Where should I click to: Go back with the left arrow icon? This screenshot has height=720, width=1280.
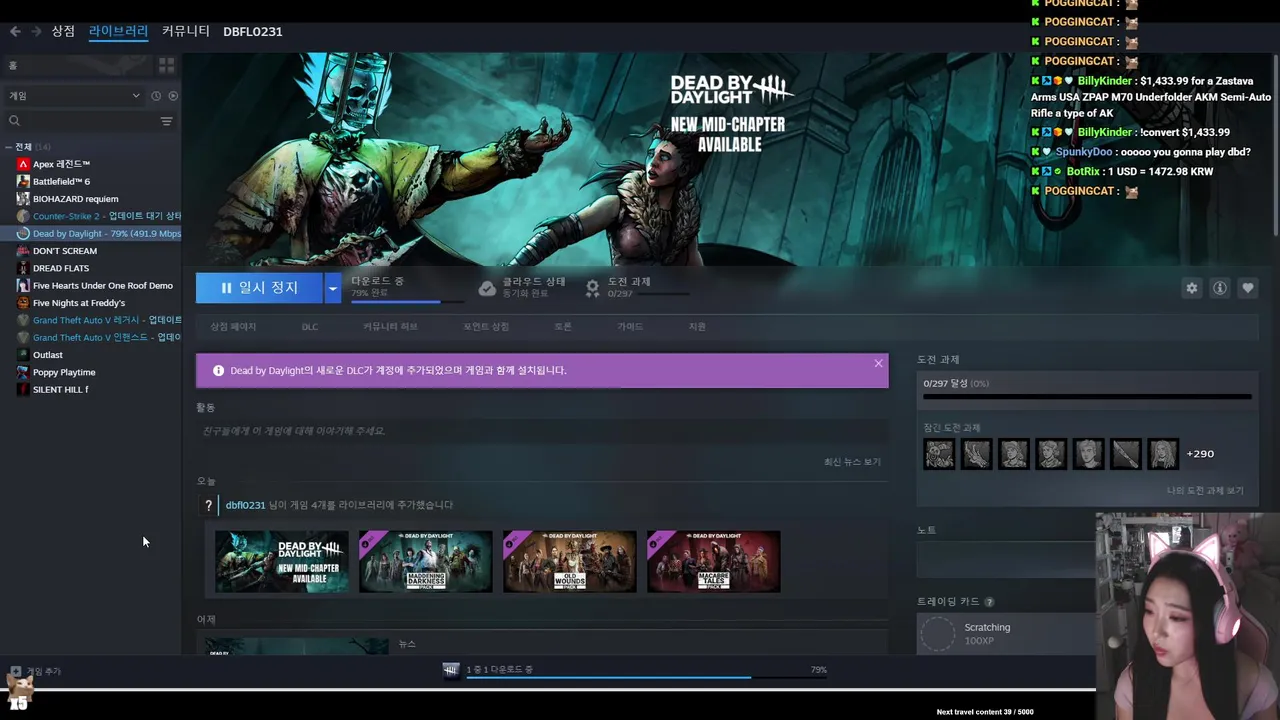(x=15, y=31)
